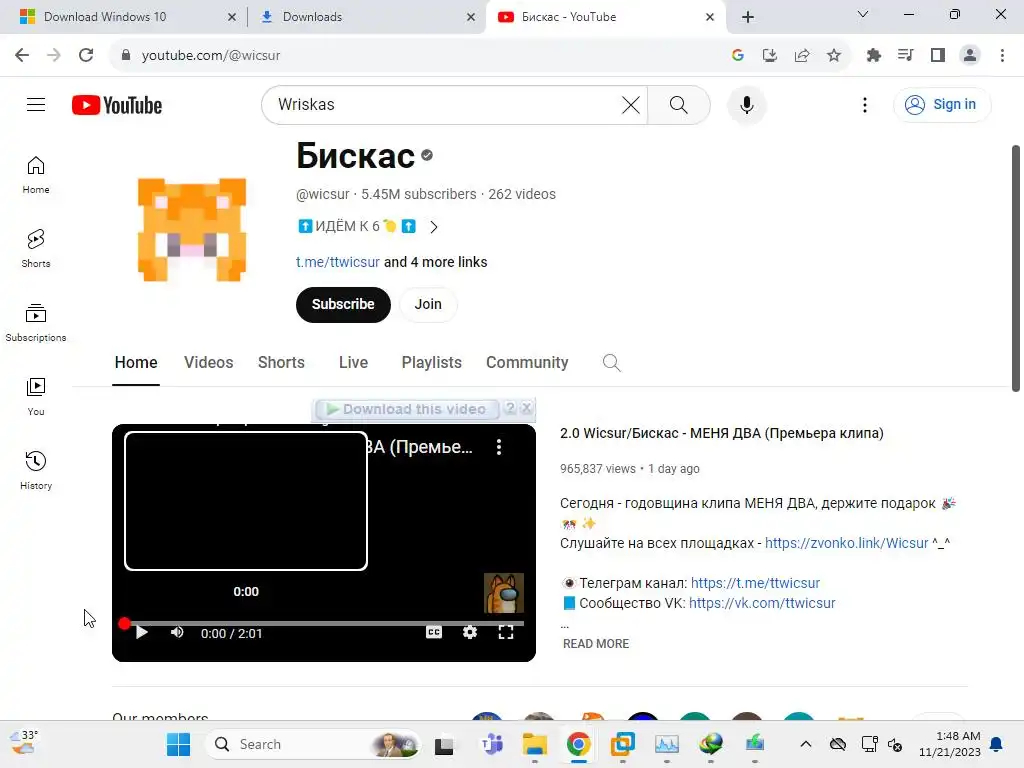Click 'Download this video' overlay button
The width and height of the screenshot is (1024, 768).
click(x=407, y=409)
